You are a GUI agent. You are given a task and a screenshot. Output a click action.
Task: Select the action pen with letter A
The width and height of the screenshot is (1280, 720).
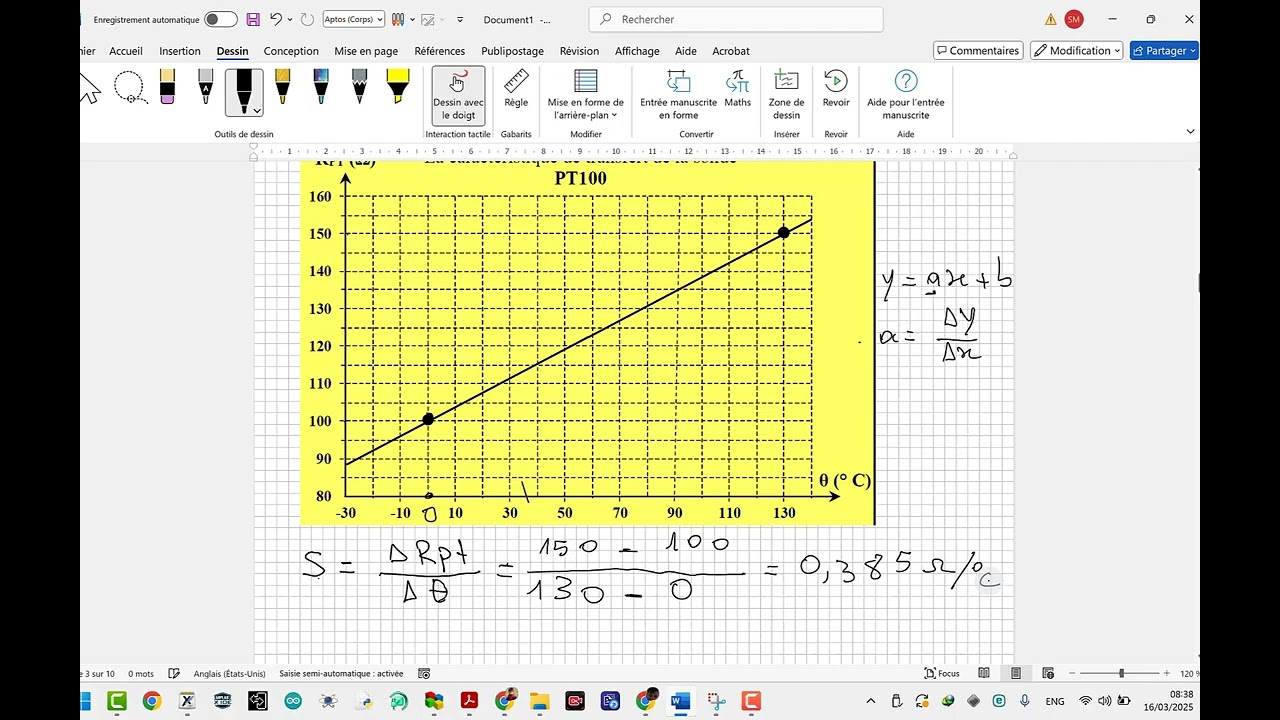pos(205,87)
